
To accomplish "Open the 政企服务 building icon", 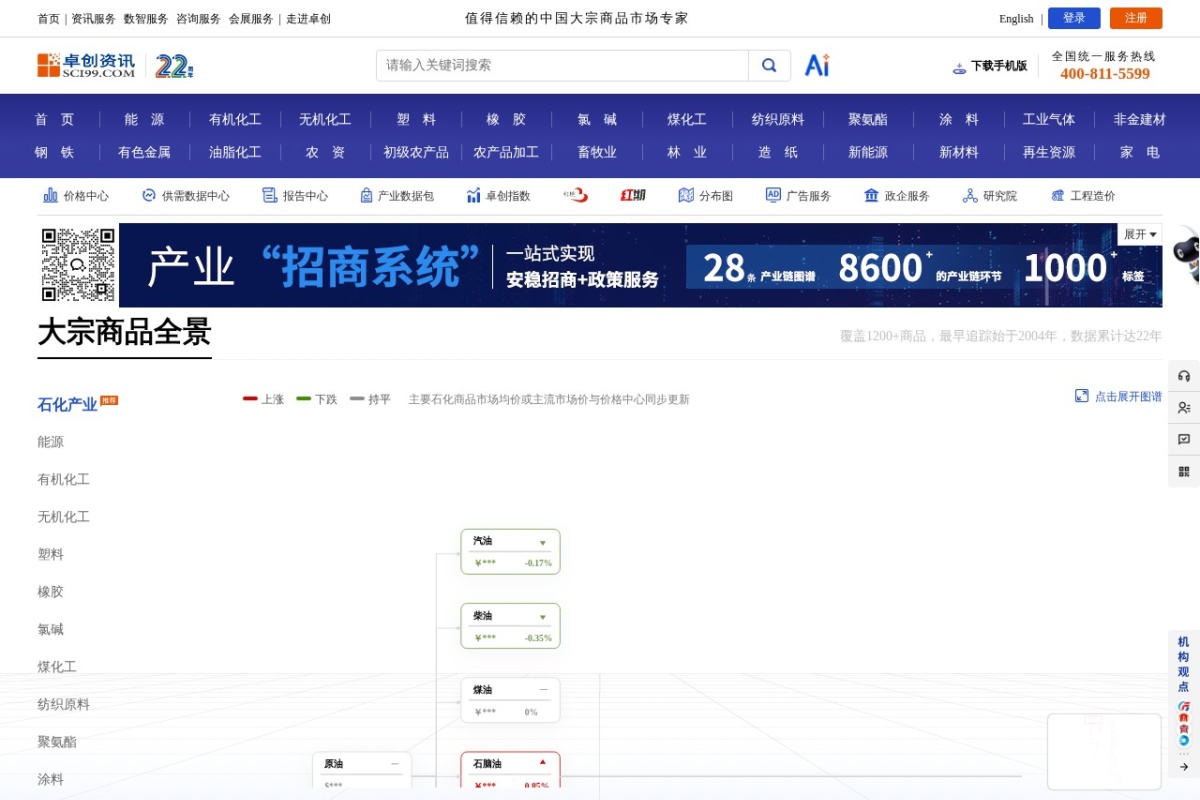I will [x=871, y=195].
